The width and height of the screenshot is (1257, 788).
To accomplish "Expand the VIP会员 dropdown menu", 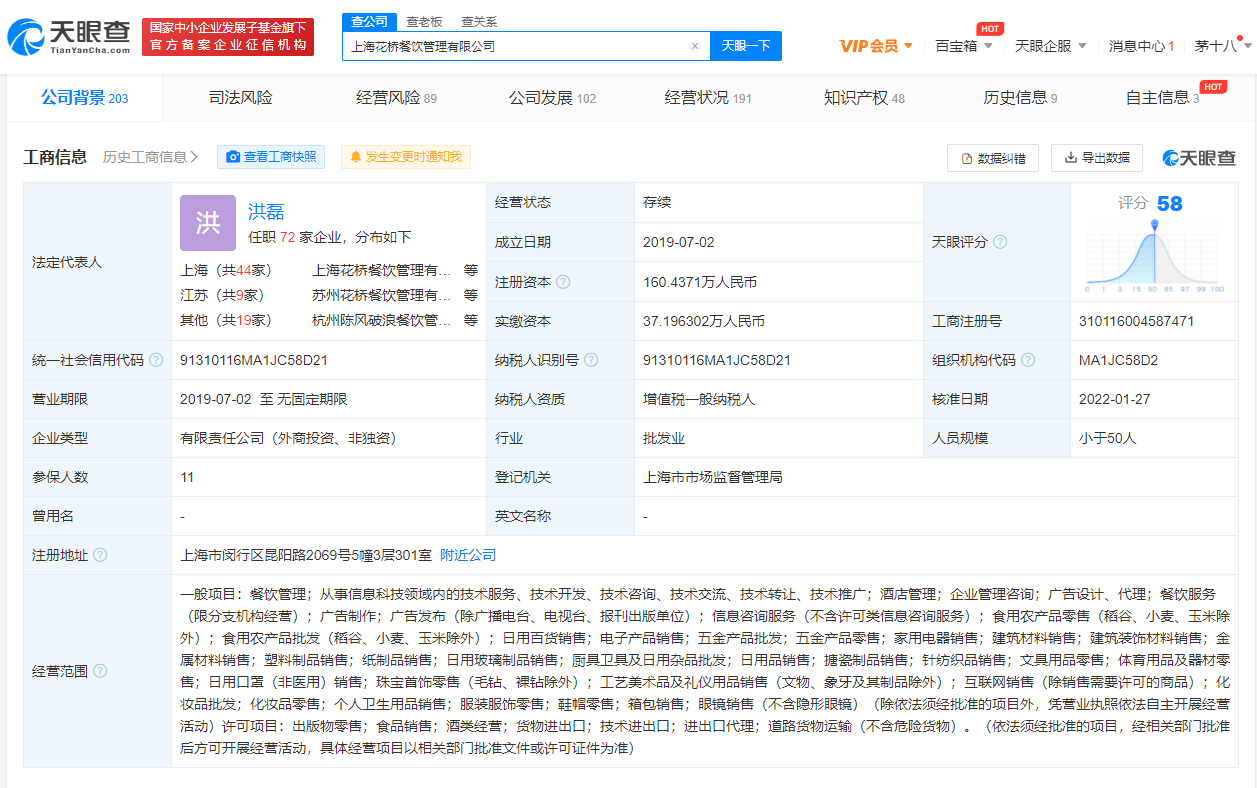I will (876, 46).
